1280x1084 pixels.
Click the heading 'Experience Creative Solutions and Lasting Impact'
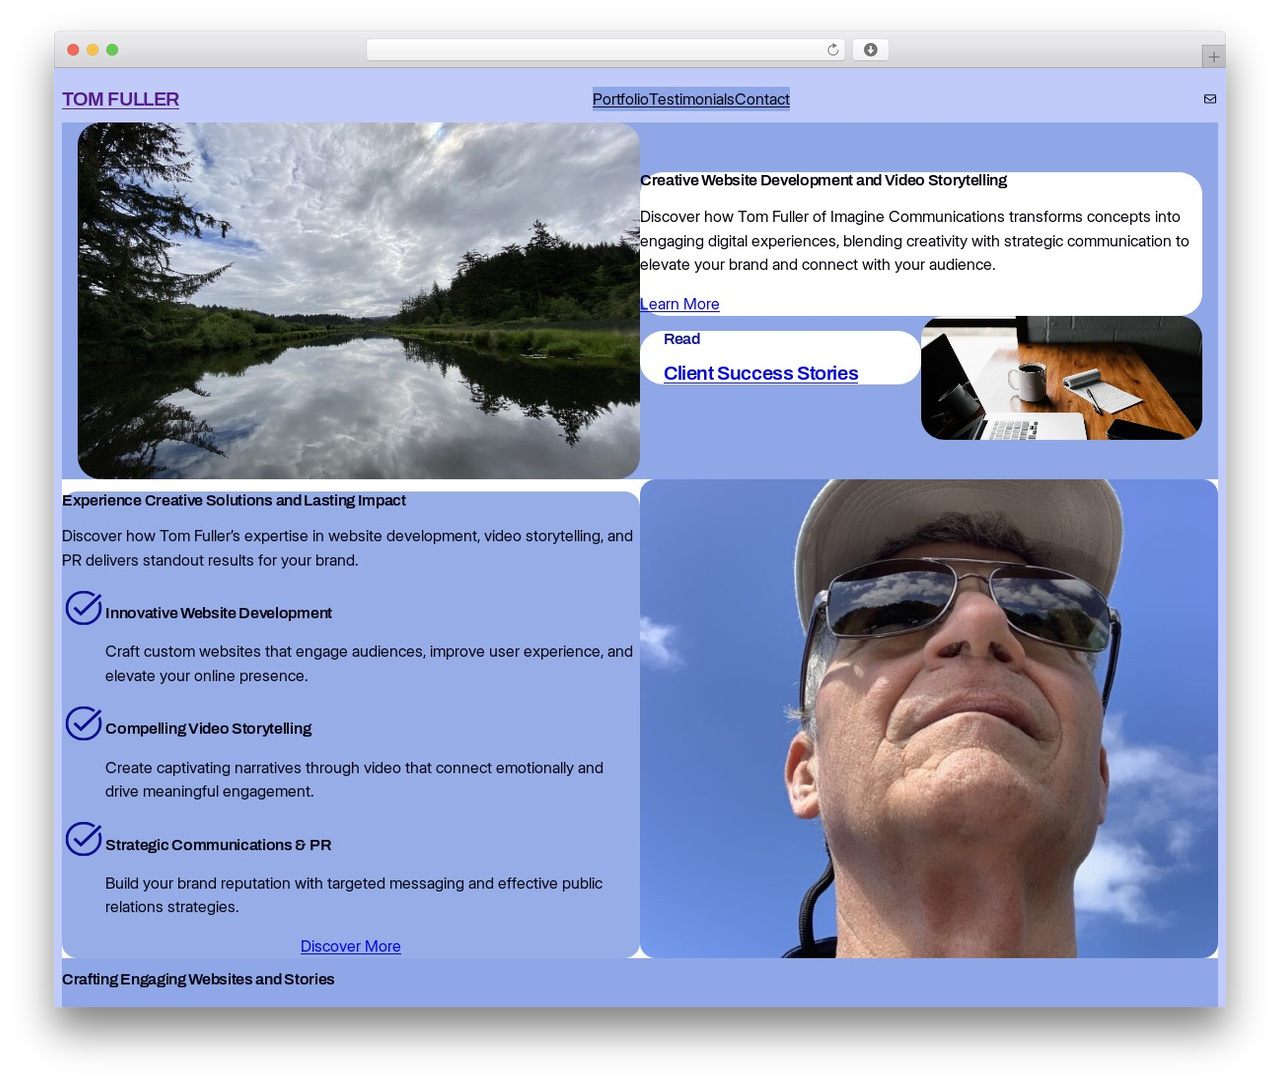234,500
